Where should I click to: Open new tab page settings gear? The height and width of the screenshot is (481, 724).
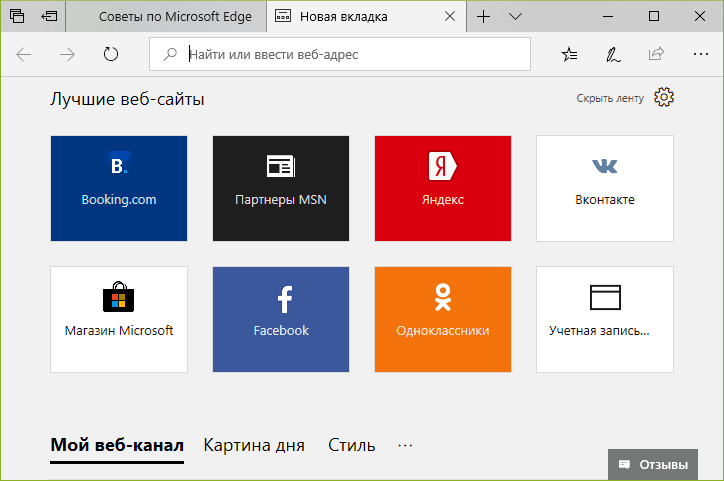pyautogui.click(x=664, y=97)
